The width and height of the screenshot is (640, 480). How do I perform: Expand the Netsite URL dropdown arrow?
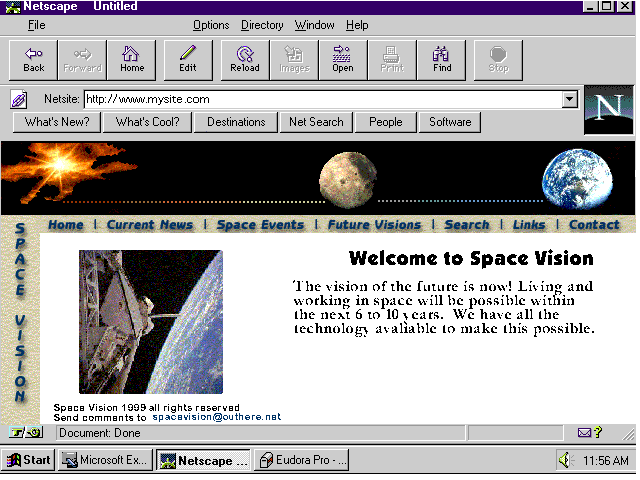(569, 99)
